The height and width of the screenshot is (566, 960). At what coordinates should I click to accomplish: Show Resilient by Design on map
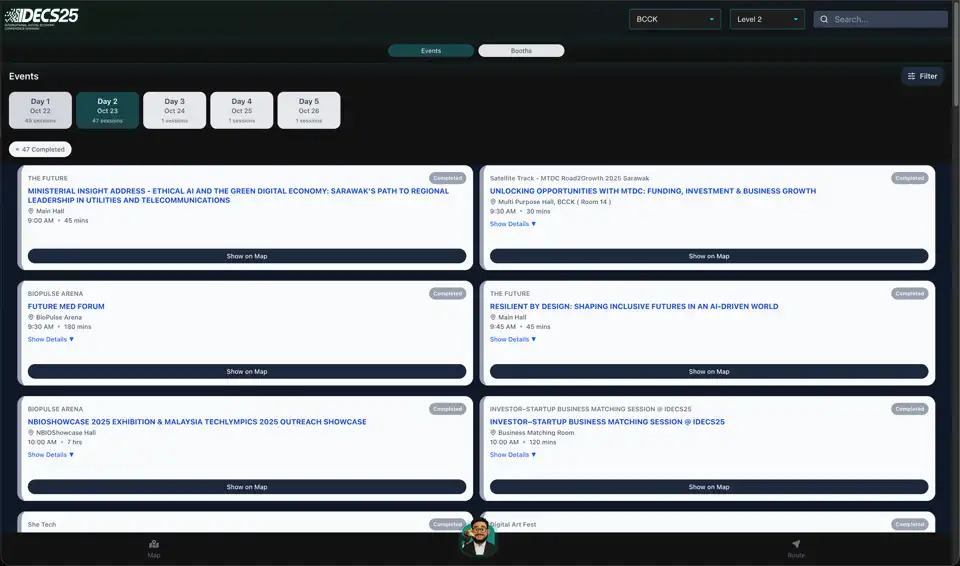click(x=709, y=371)
